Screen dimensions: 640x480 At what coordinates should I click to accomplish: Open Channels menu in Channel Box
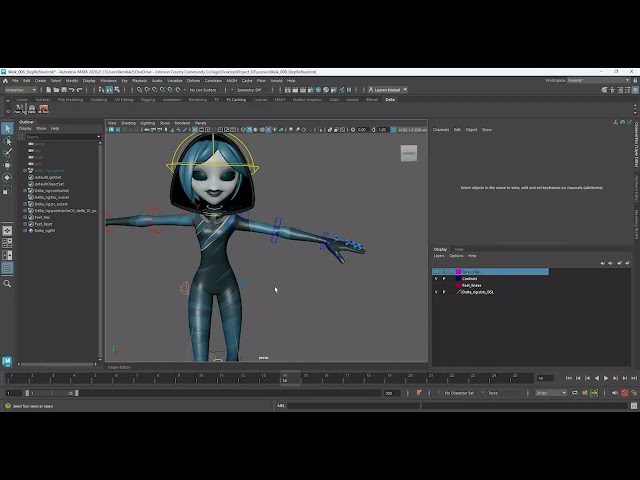pyautogui.click(x=441, y=130)
